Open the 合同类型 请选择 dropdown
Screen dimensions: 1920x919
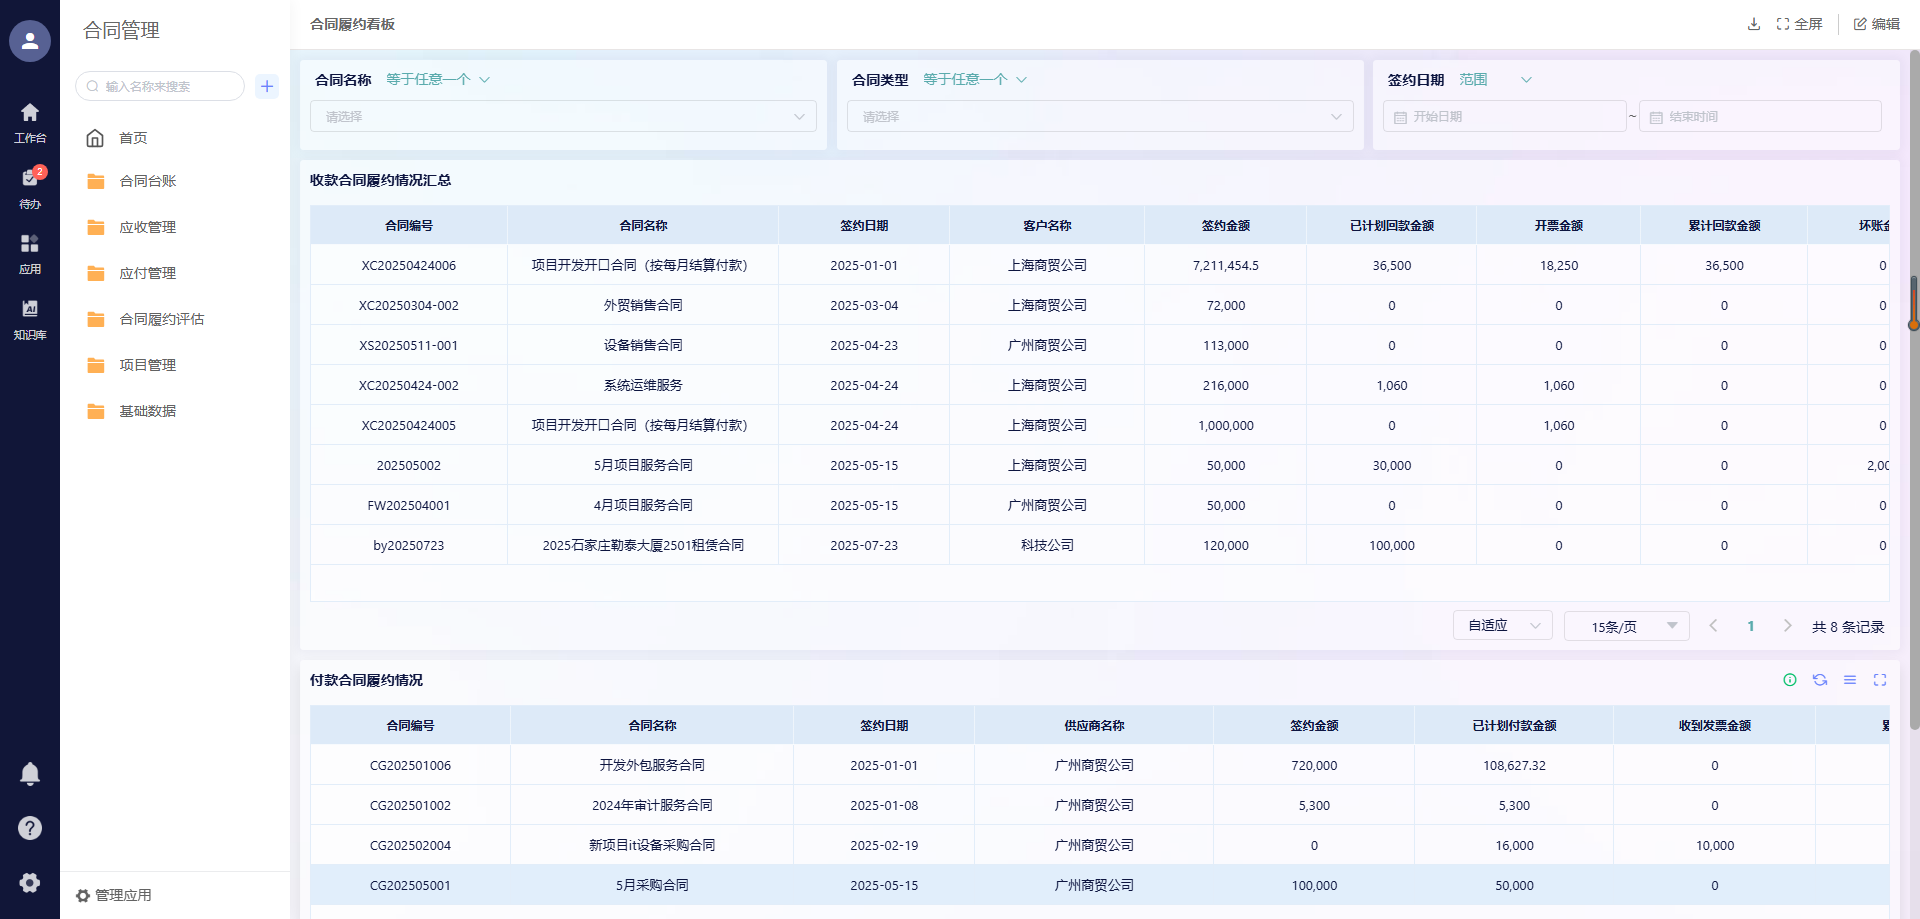(1100, 117)
